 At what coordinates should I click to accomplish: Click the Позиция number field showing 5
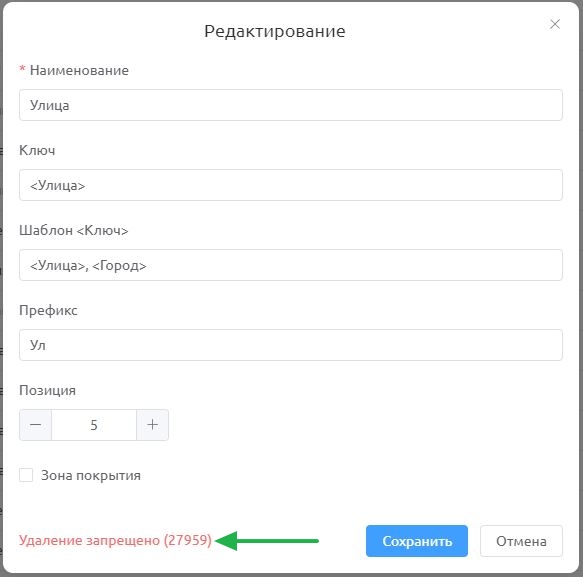(x=94, y=425)
